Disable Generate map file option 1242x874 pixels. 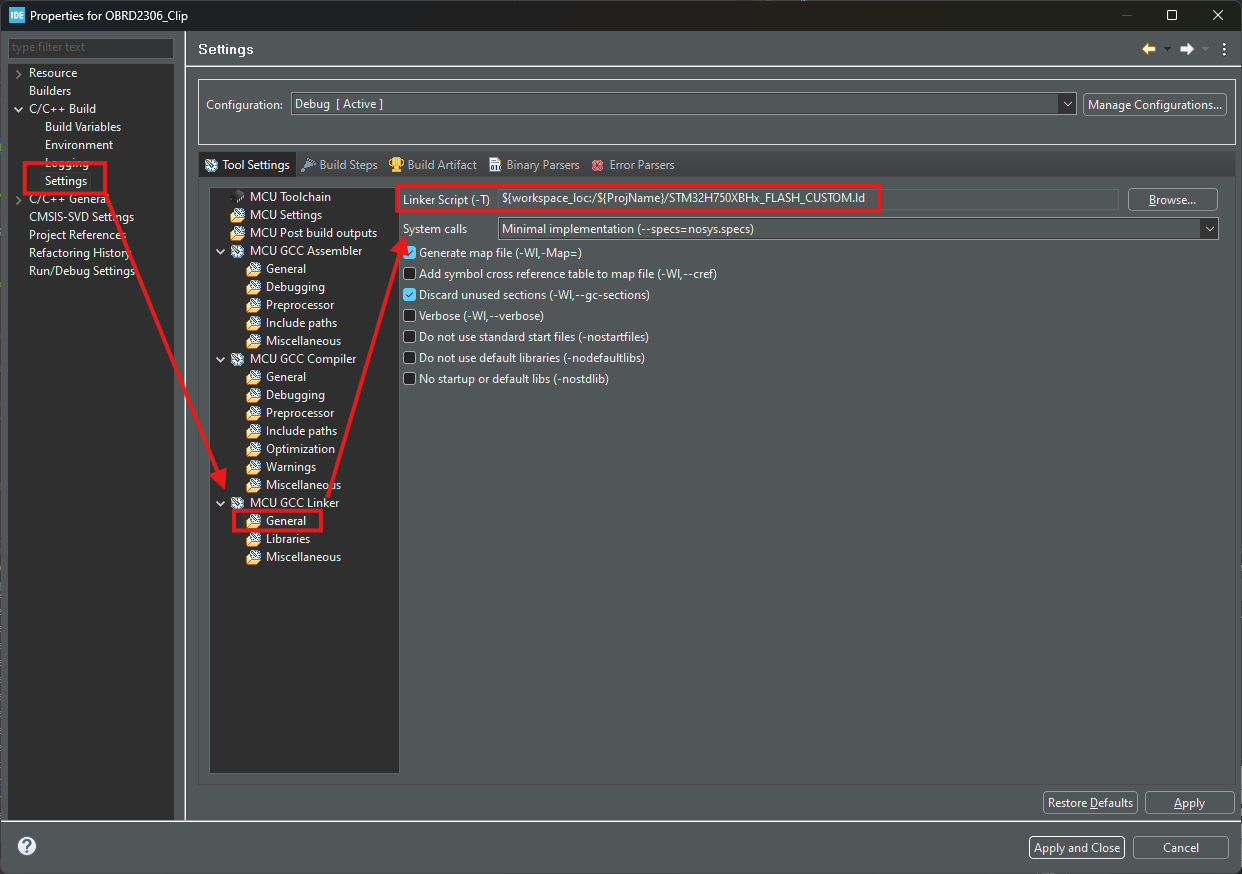coord(409,252)
